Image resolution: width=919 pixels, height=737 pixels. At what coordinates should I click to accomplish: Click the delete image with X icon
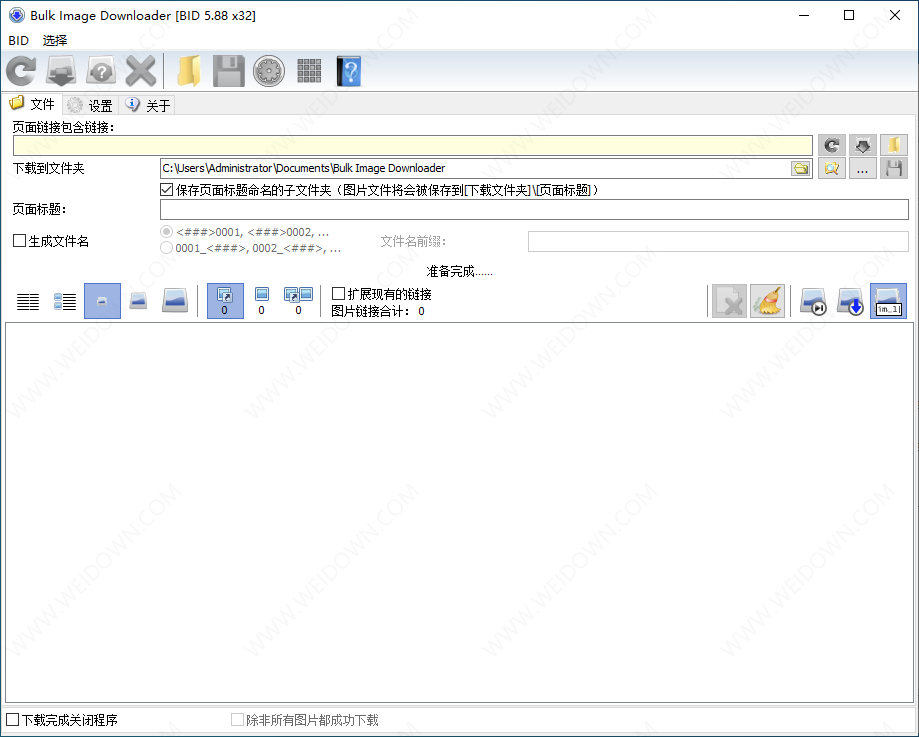click(x=729, y=301)
